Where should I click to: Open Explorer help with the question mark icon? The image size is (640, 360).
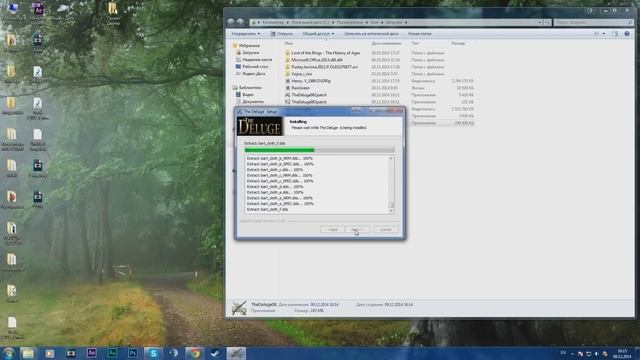[627, 33]
